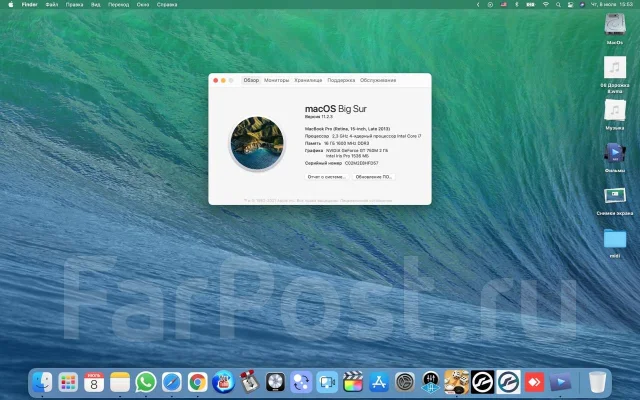The width and height of the screenshot is (640, 400).
Task: Select the 06 Дорожка 6.wma file on desktop
Action: tap(615, 67)
